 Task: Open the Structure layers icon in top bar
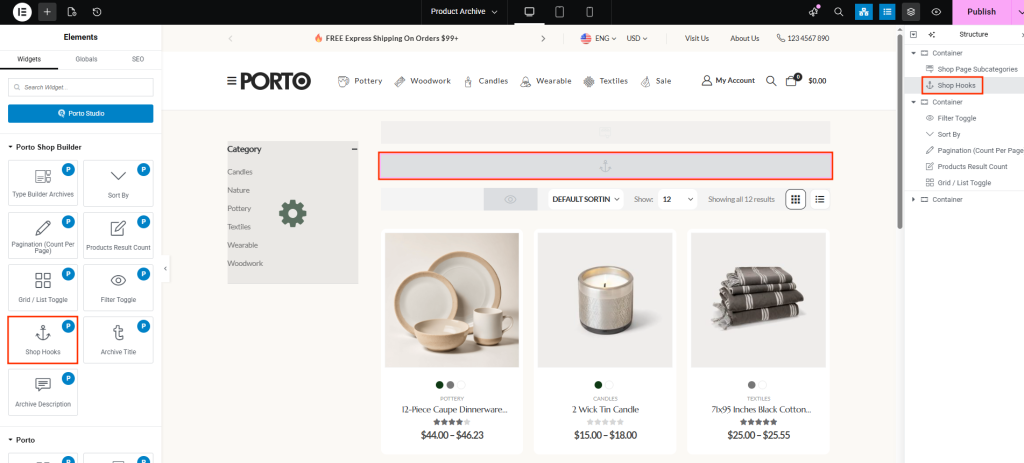point(910,12)
